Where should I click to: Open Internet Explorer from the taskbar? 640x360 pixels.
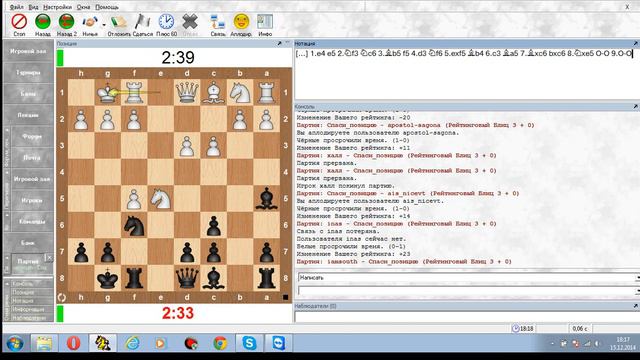click(132, 343)
